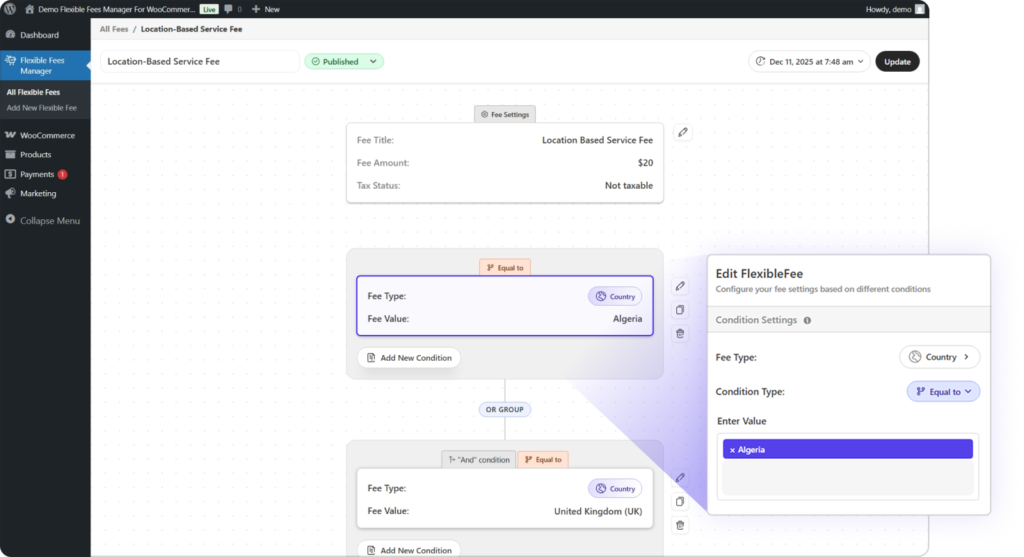Duplicate the United Kingdom condition with copy icon

pyautogui.click(x=680, y=502)
